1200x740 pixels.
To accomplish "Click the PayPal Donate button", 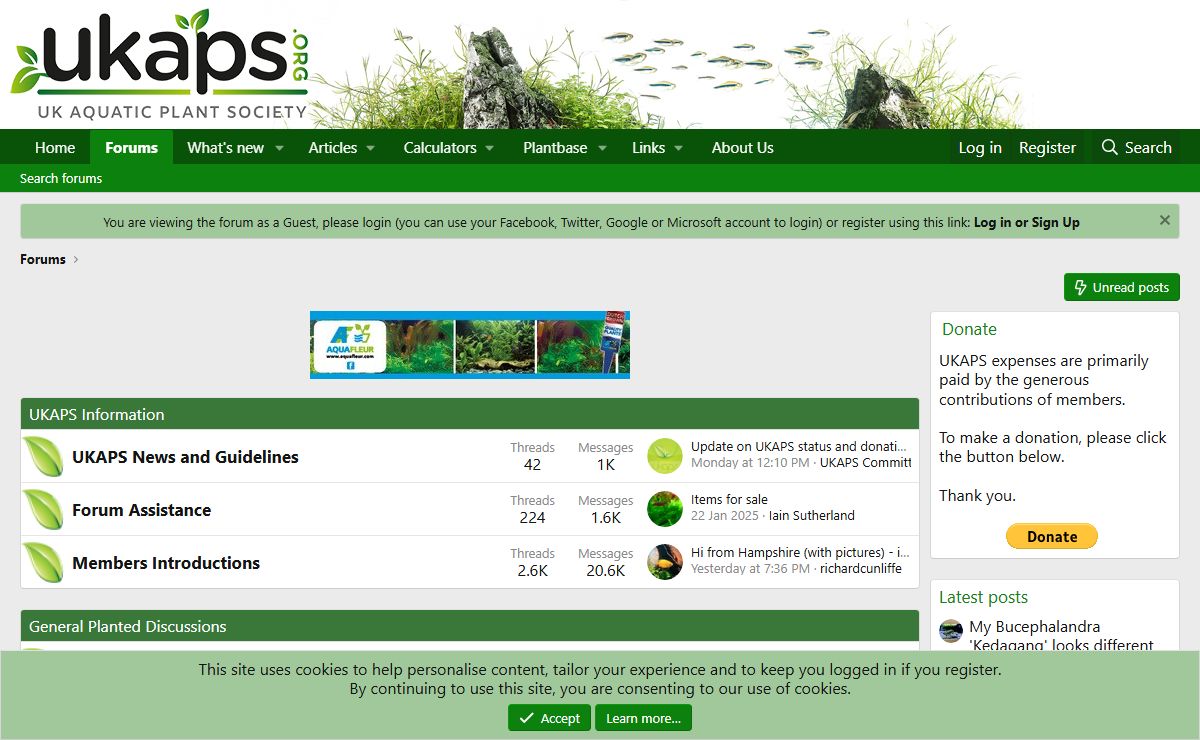I will point(1052,536).
